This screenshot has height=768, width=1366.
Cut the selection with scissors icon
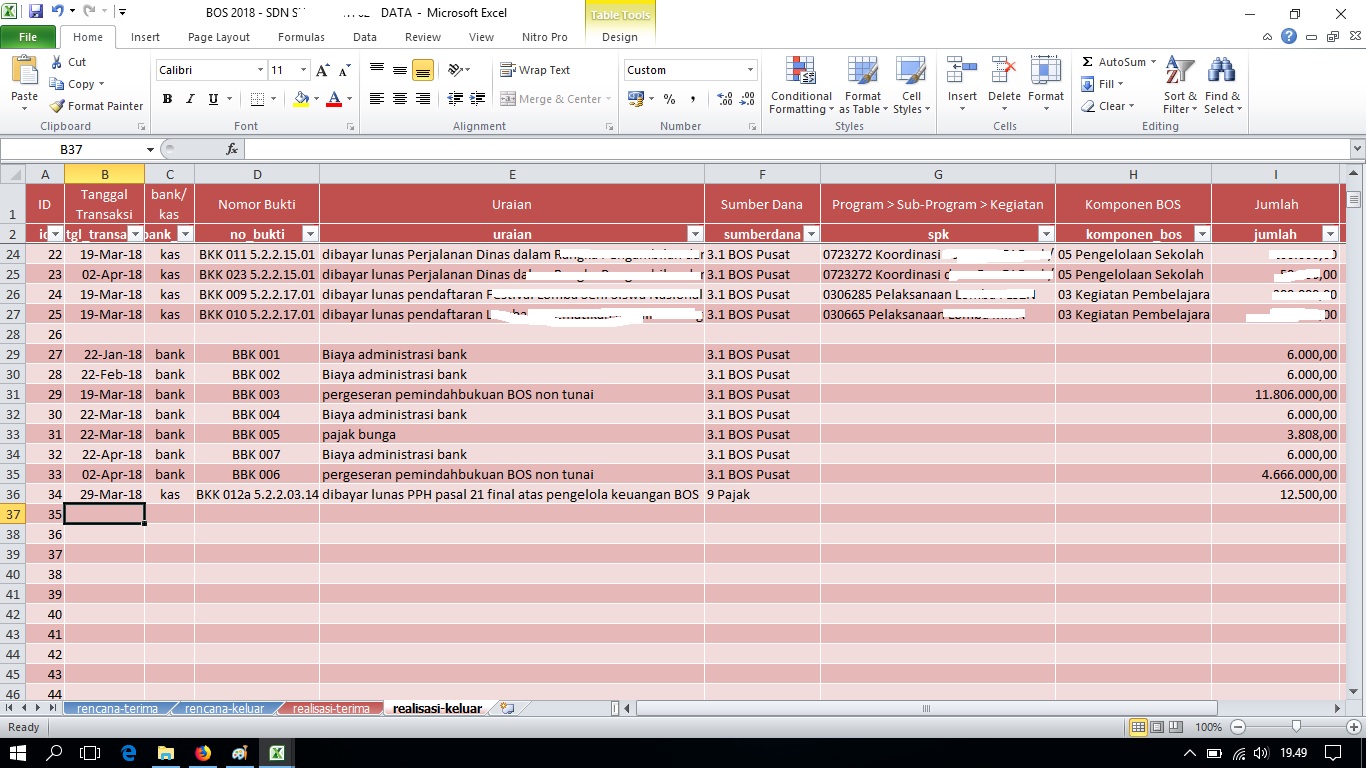pyautogui.click(x=68, y=62)
